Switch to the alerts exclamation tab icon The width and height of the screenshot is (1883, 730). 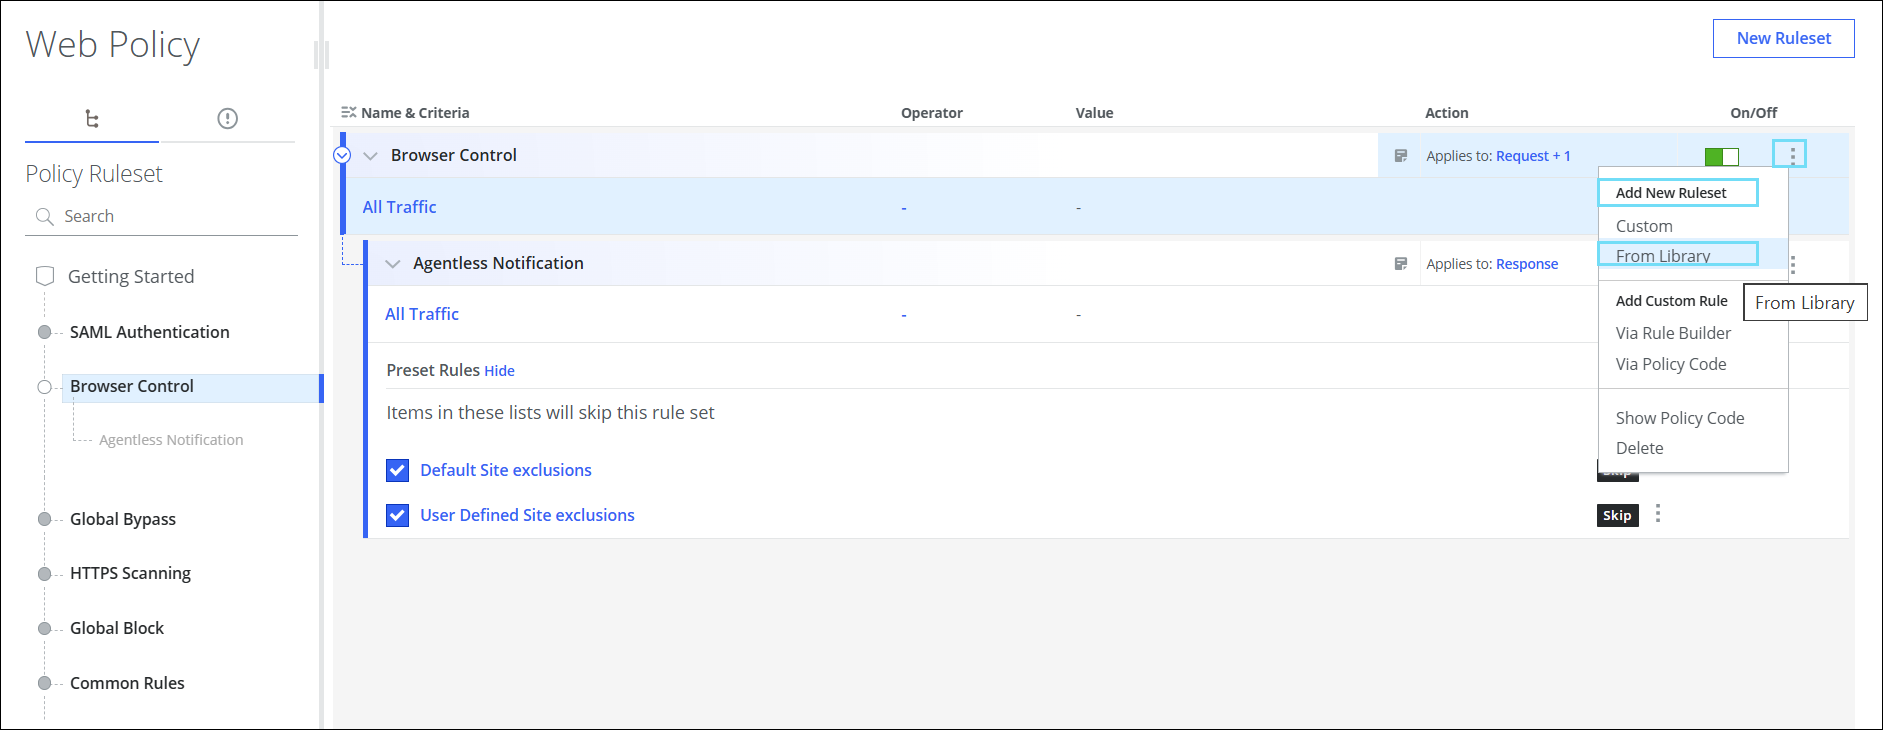coord(227,119)
